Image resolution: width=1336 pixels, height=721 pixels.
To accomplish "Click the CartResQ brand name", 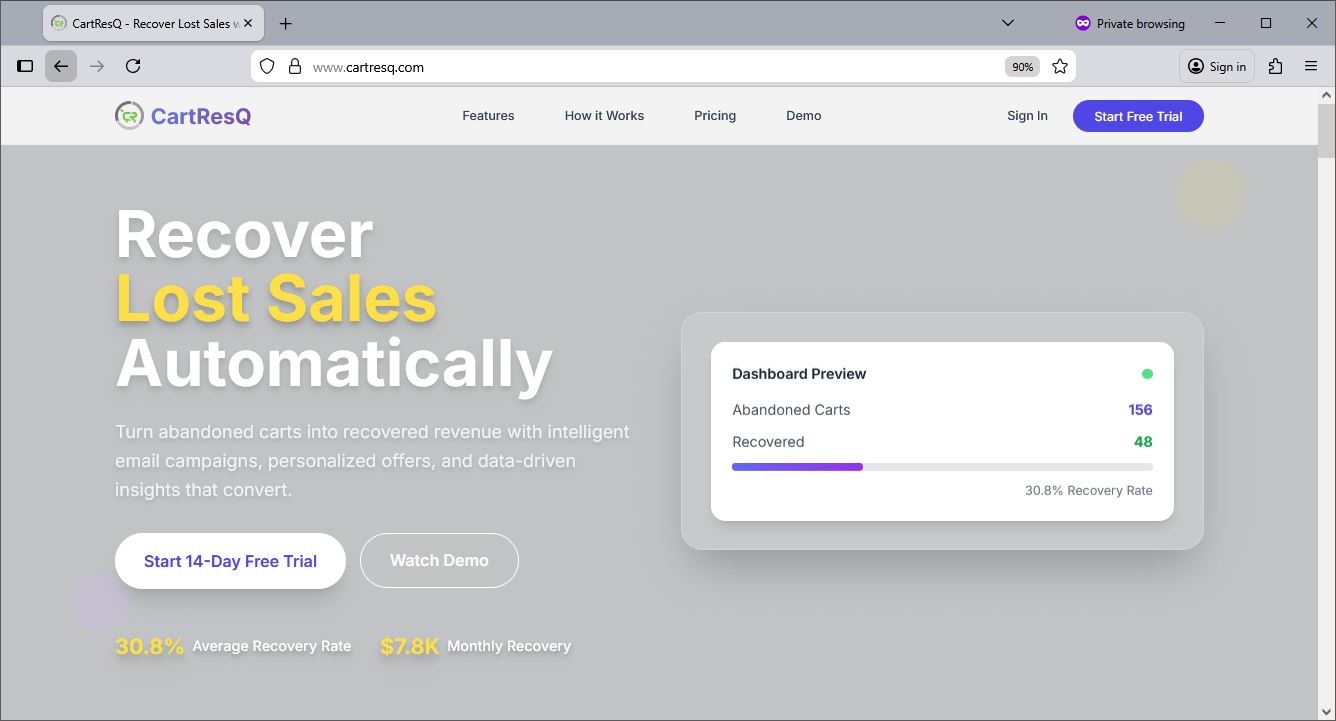I will [201, 116].
